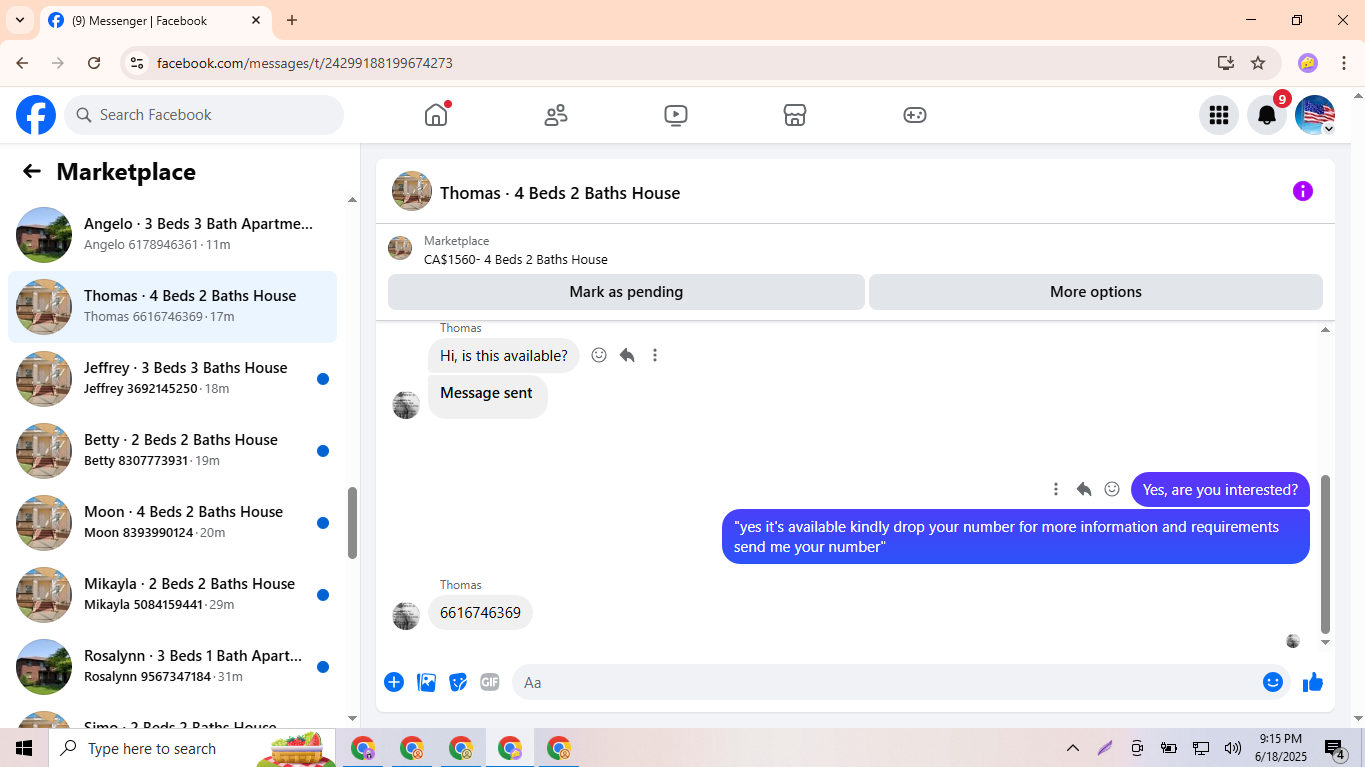The width and height of the screenshot is (1365, 767).
Task: Open Chrome tab search dropdown
Action: coord(20,20)
